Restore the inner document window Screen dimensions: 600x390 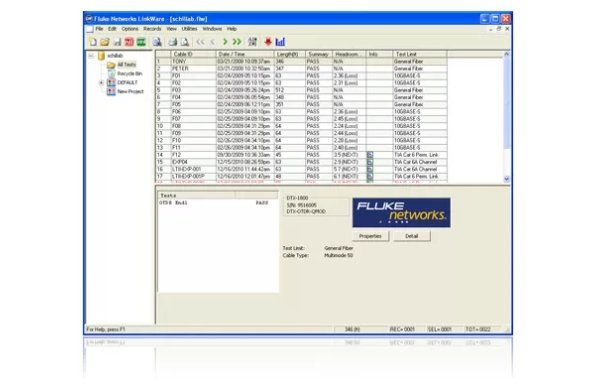(x=499, y=29)
